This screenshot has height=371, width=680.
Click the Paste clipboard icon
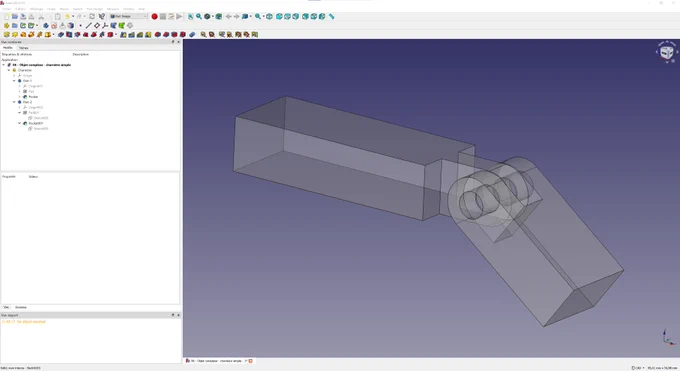58,16
